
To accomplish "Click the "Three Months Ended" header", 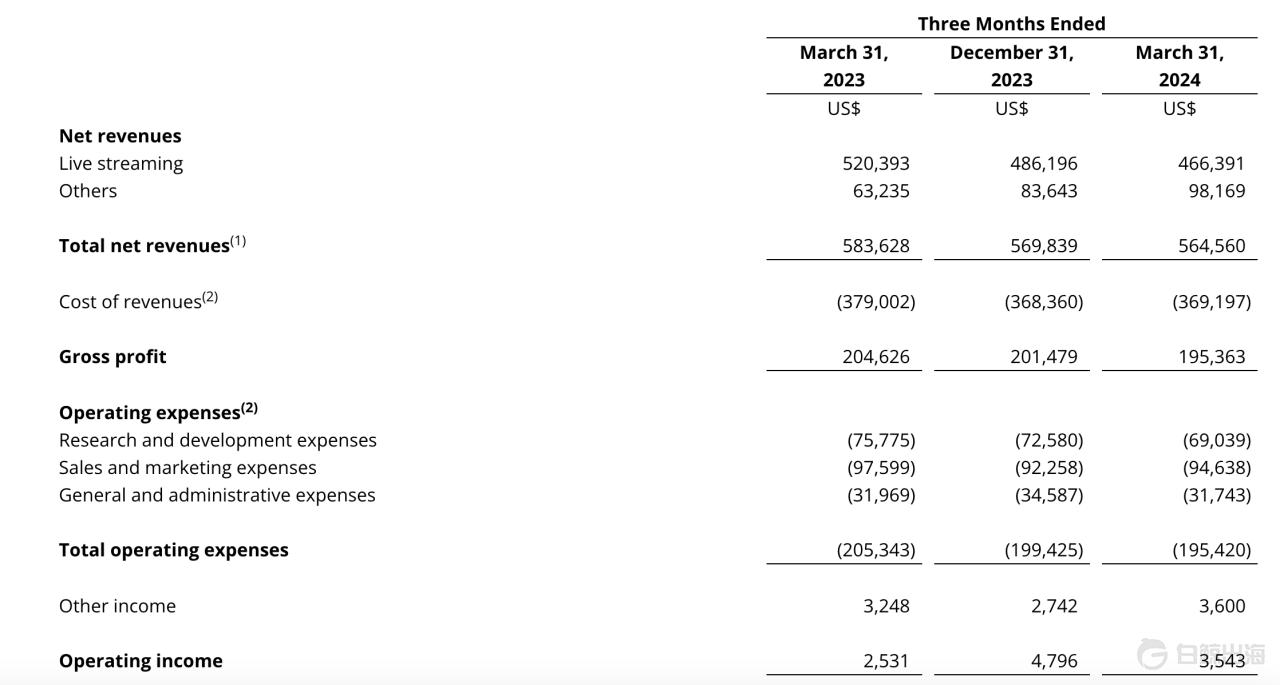I will click(x=1011, y=24).
